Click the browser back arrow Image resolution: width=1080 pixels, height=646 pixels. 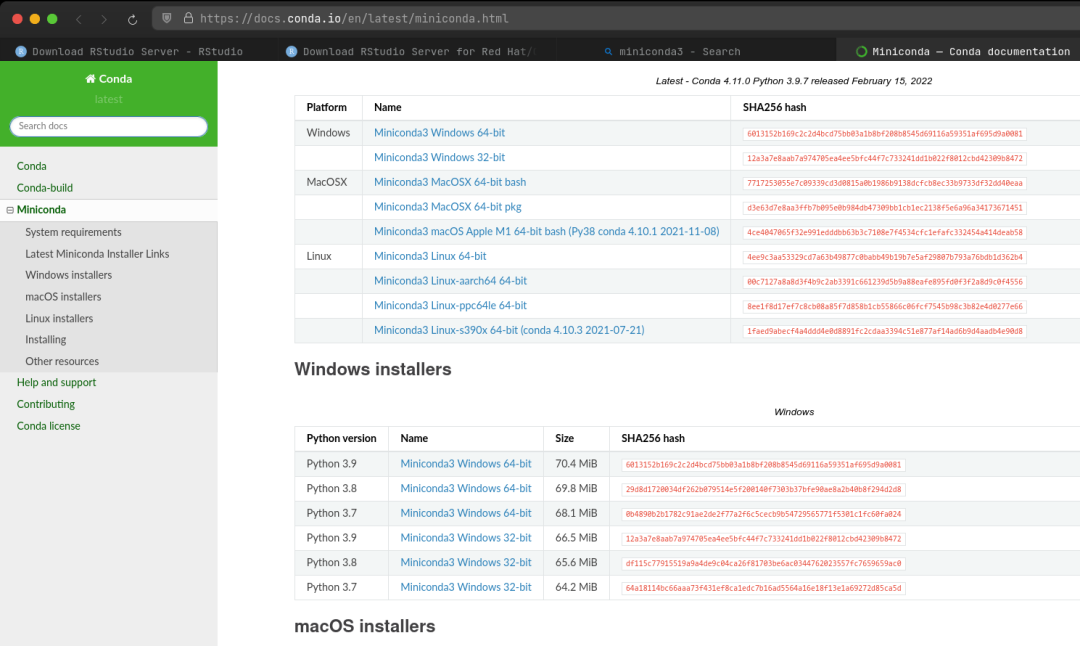pyautogui.click(x=79, y=19)
